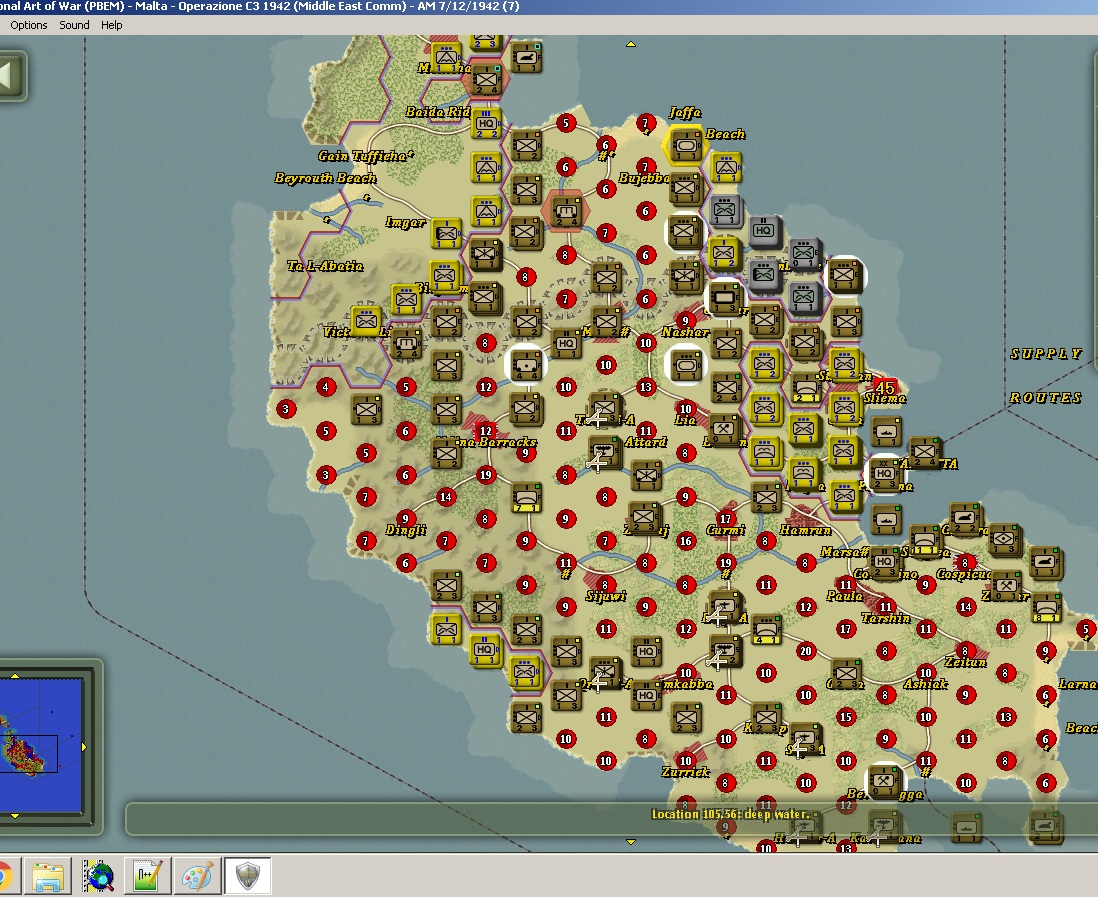Select the artillery unit showing 4 1
This screenshot has height=900, width=1098.
tap(766, 630)
